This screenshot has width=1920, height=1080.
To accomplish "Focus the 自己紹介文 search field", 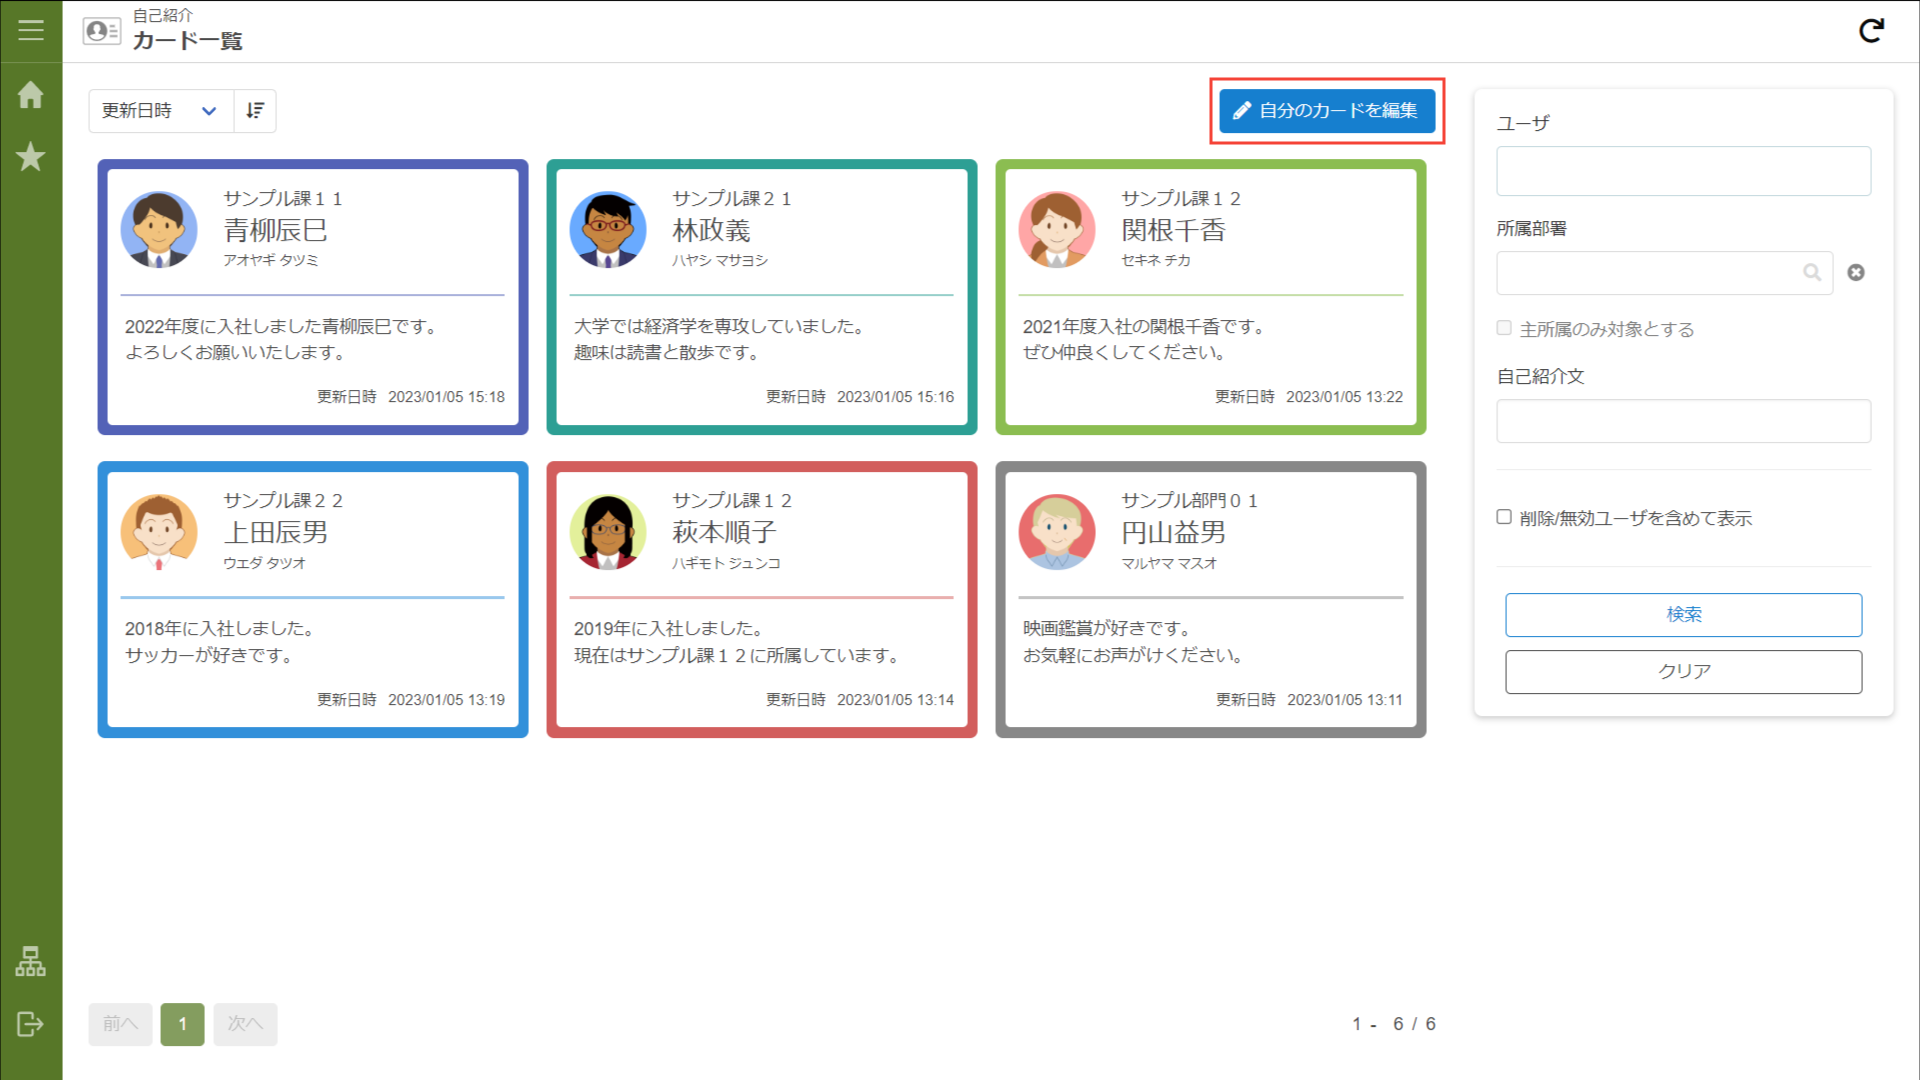I will coord(1683,421).
